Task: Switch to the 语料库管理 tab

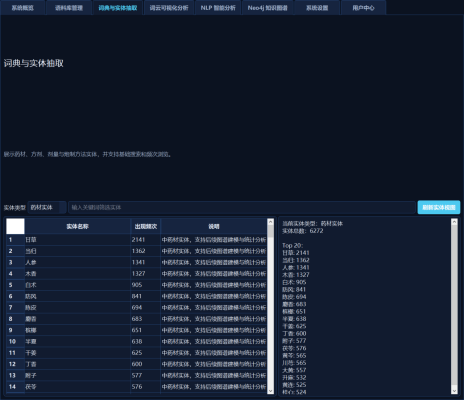Action: coord(69,8)
